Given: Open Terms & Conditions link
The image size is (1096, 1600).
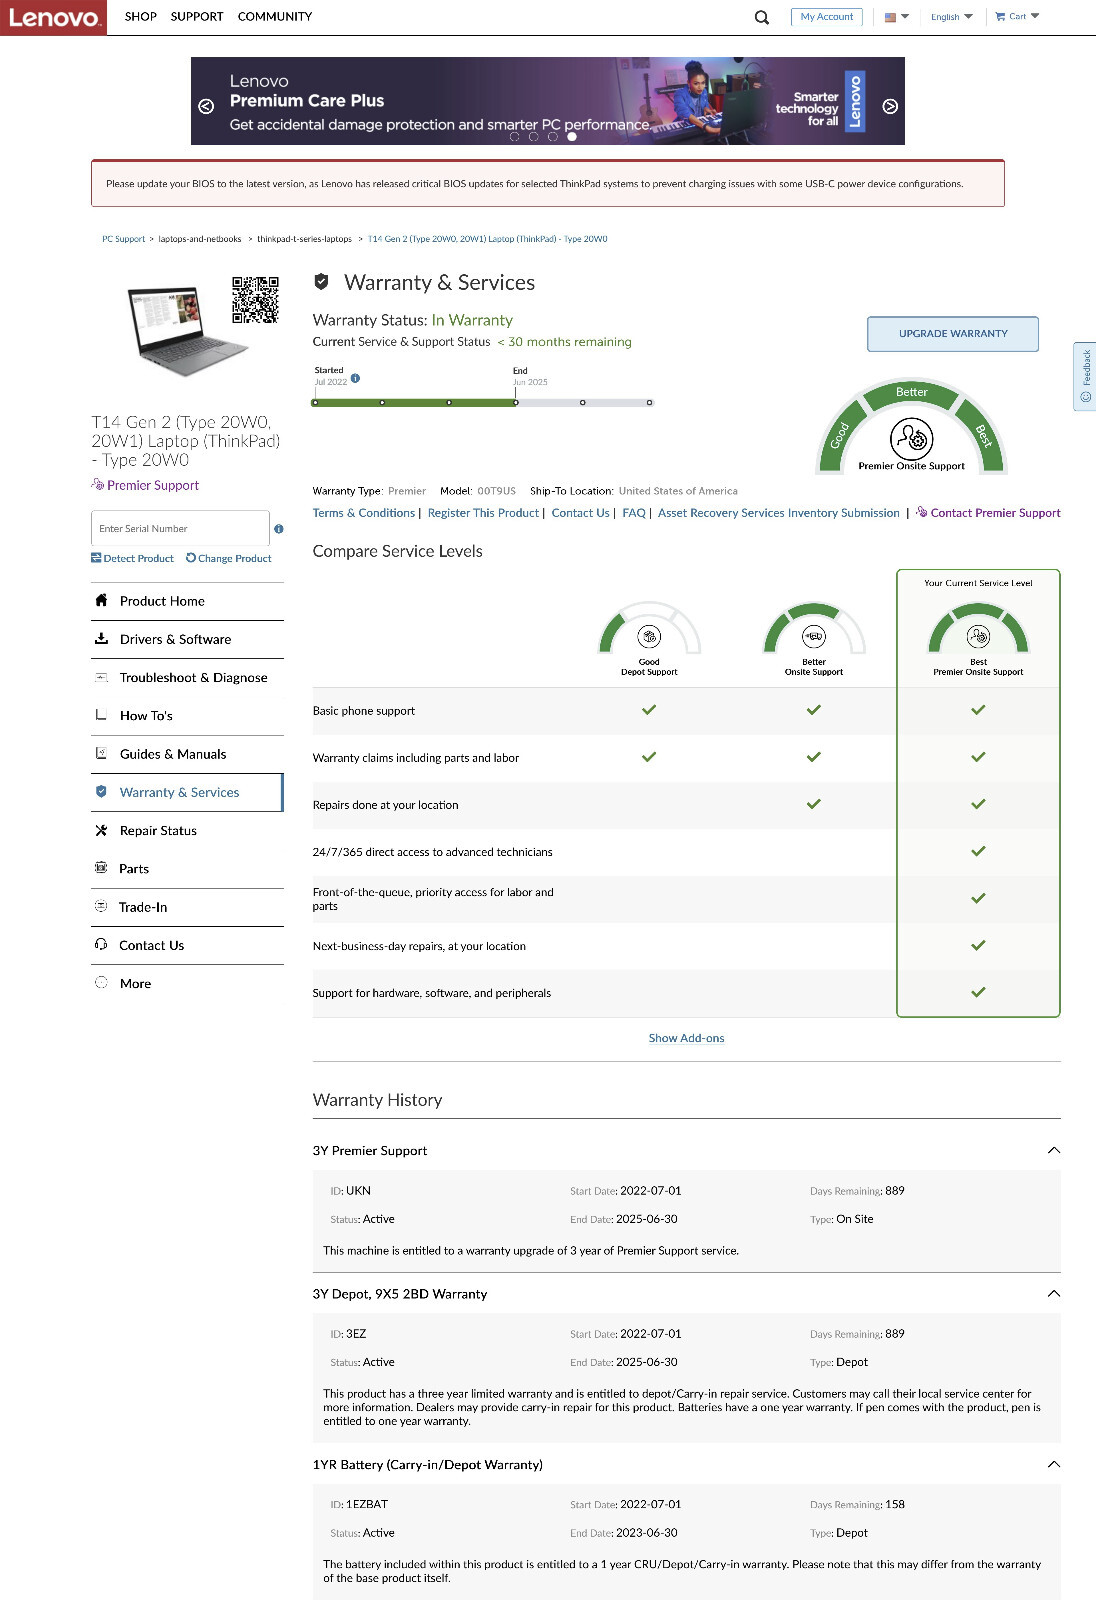Looking at the screenshot, I should pyautogui.click(x=364, y=513).
